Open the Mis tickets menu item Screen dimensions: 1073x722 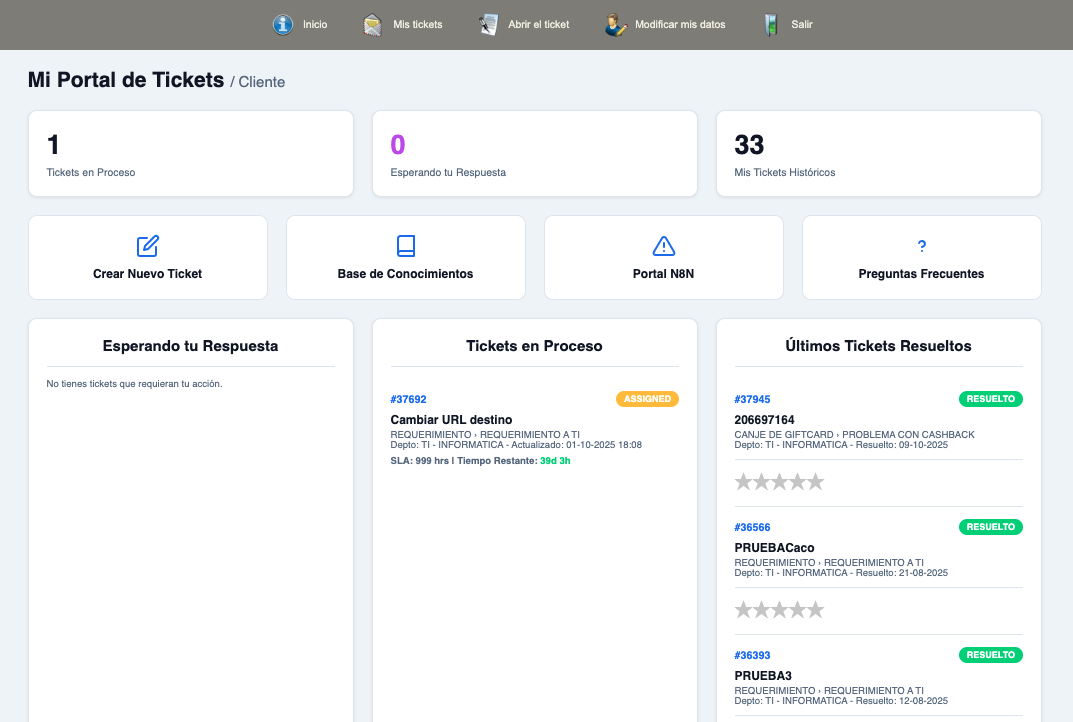418,24
